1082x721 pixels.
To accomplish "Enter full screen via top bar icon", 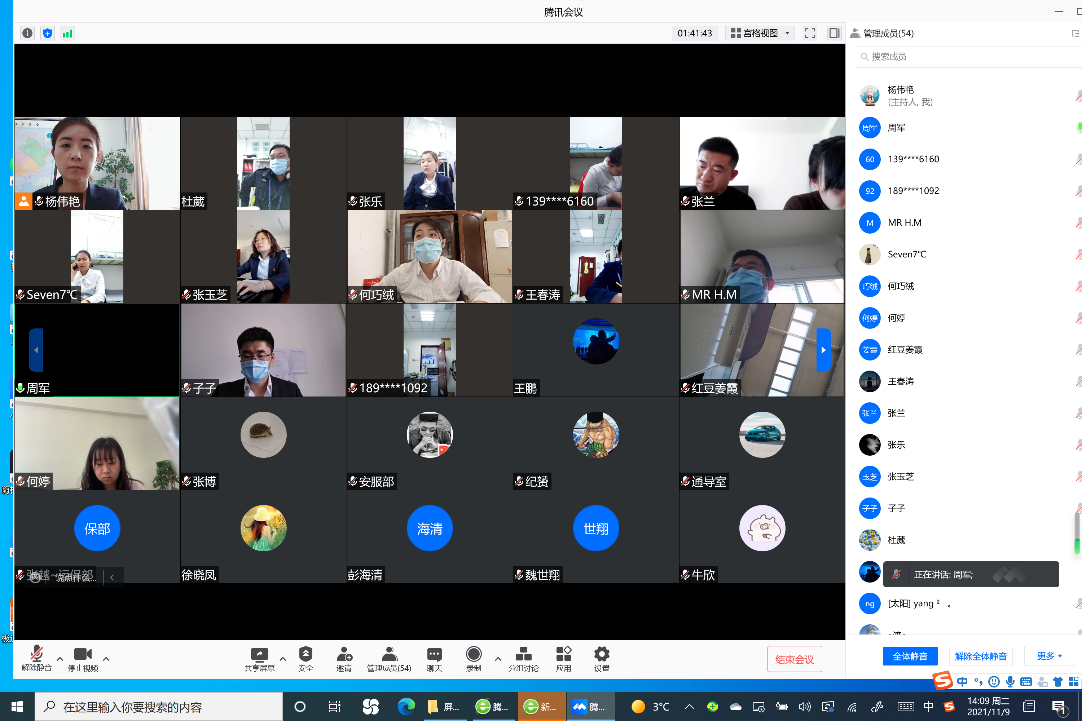I will (x=810, y=33).
